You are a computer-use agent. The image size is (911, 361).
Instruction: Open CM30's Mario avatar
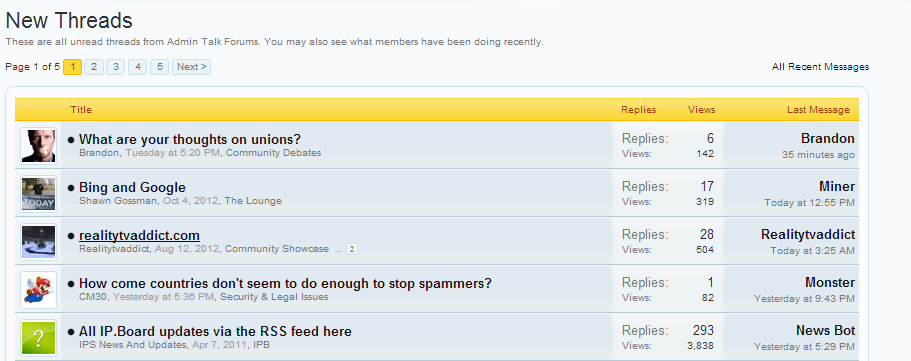click(x=38, y=289)
